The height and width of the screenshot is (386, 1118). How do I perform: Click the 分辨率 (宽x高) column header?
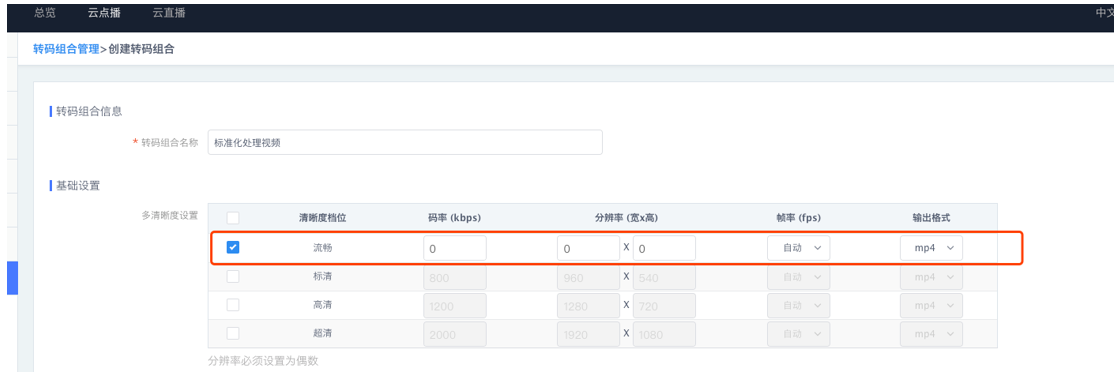click(626, 218)
